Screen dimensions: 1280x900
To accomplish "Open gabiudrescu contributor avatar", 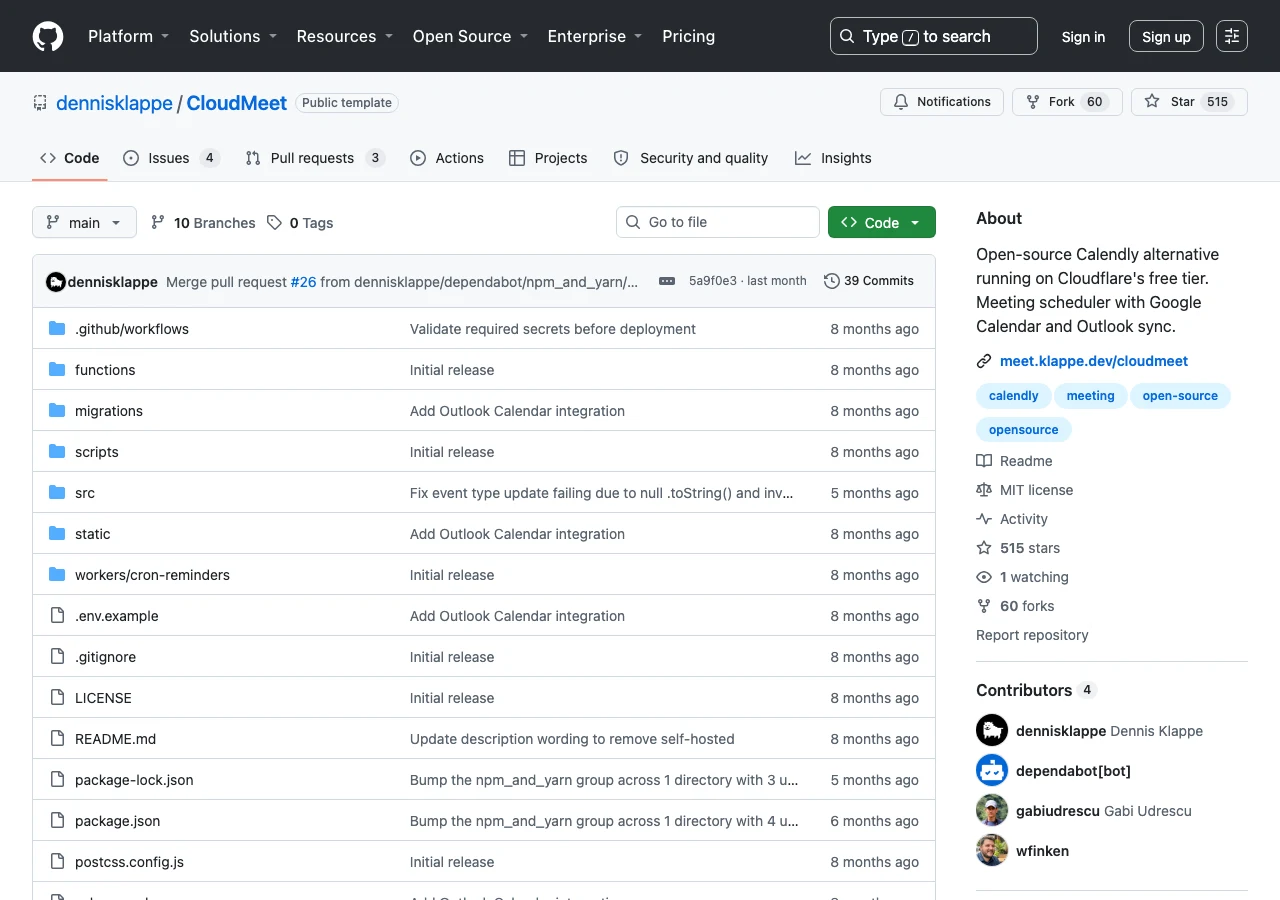I will pyautogui.click(x=992, y=810).
